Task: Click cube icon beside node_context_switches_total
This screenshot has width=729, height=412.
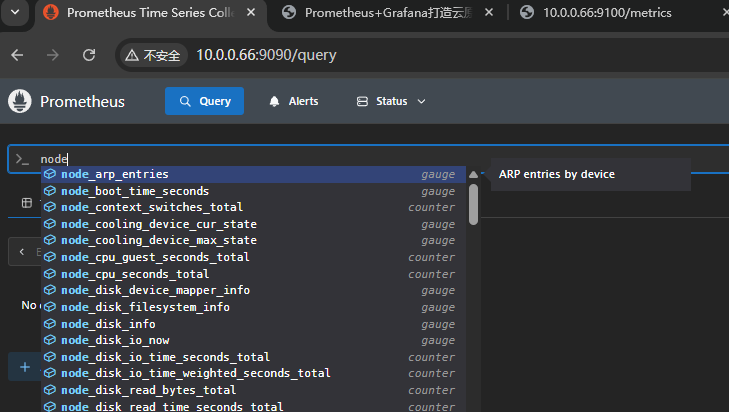Action: pyautogui.click(x=50, y=207)
